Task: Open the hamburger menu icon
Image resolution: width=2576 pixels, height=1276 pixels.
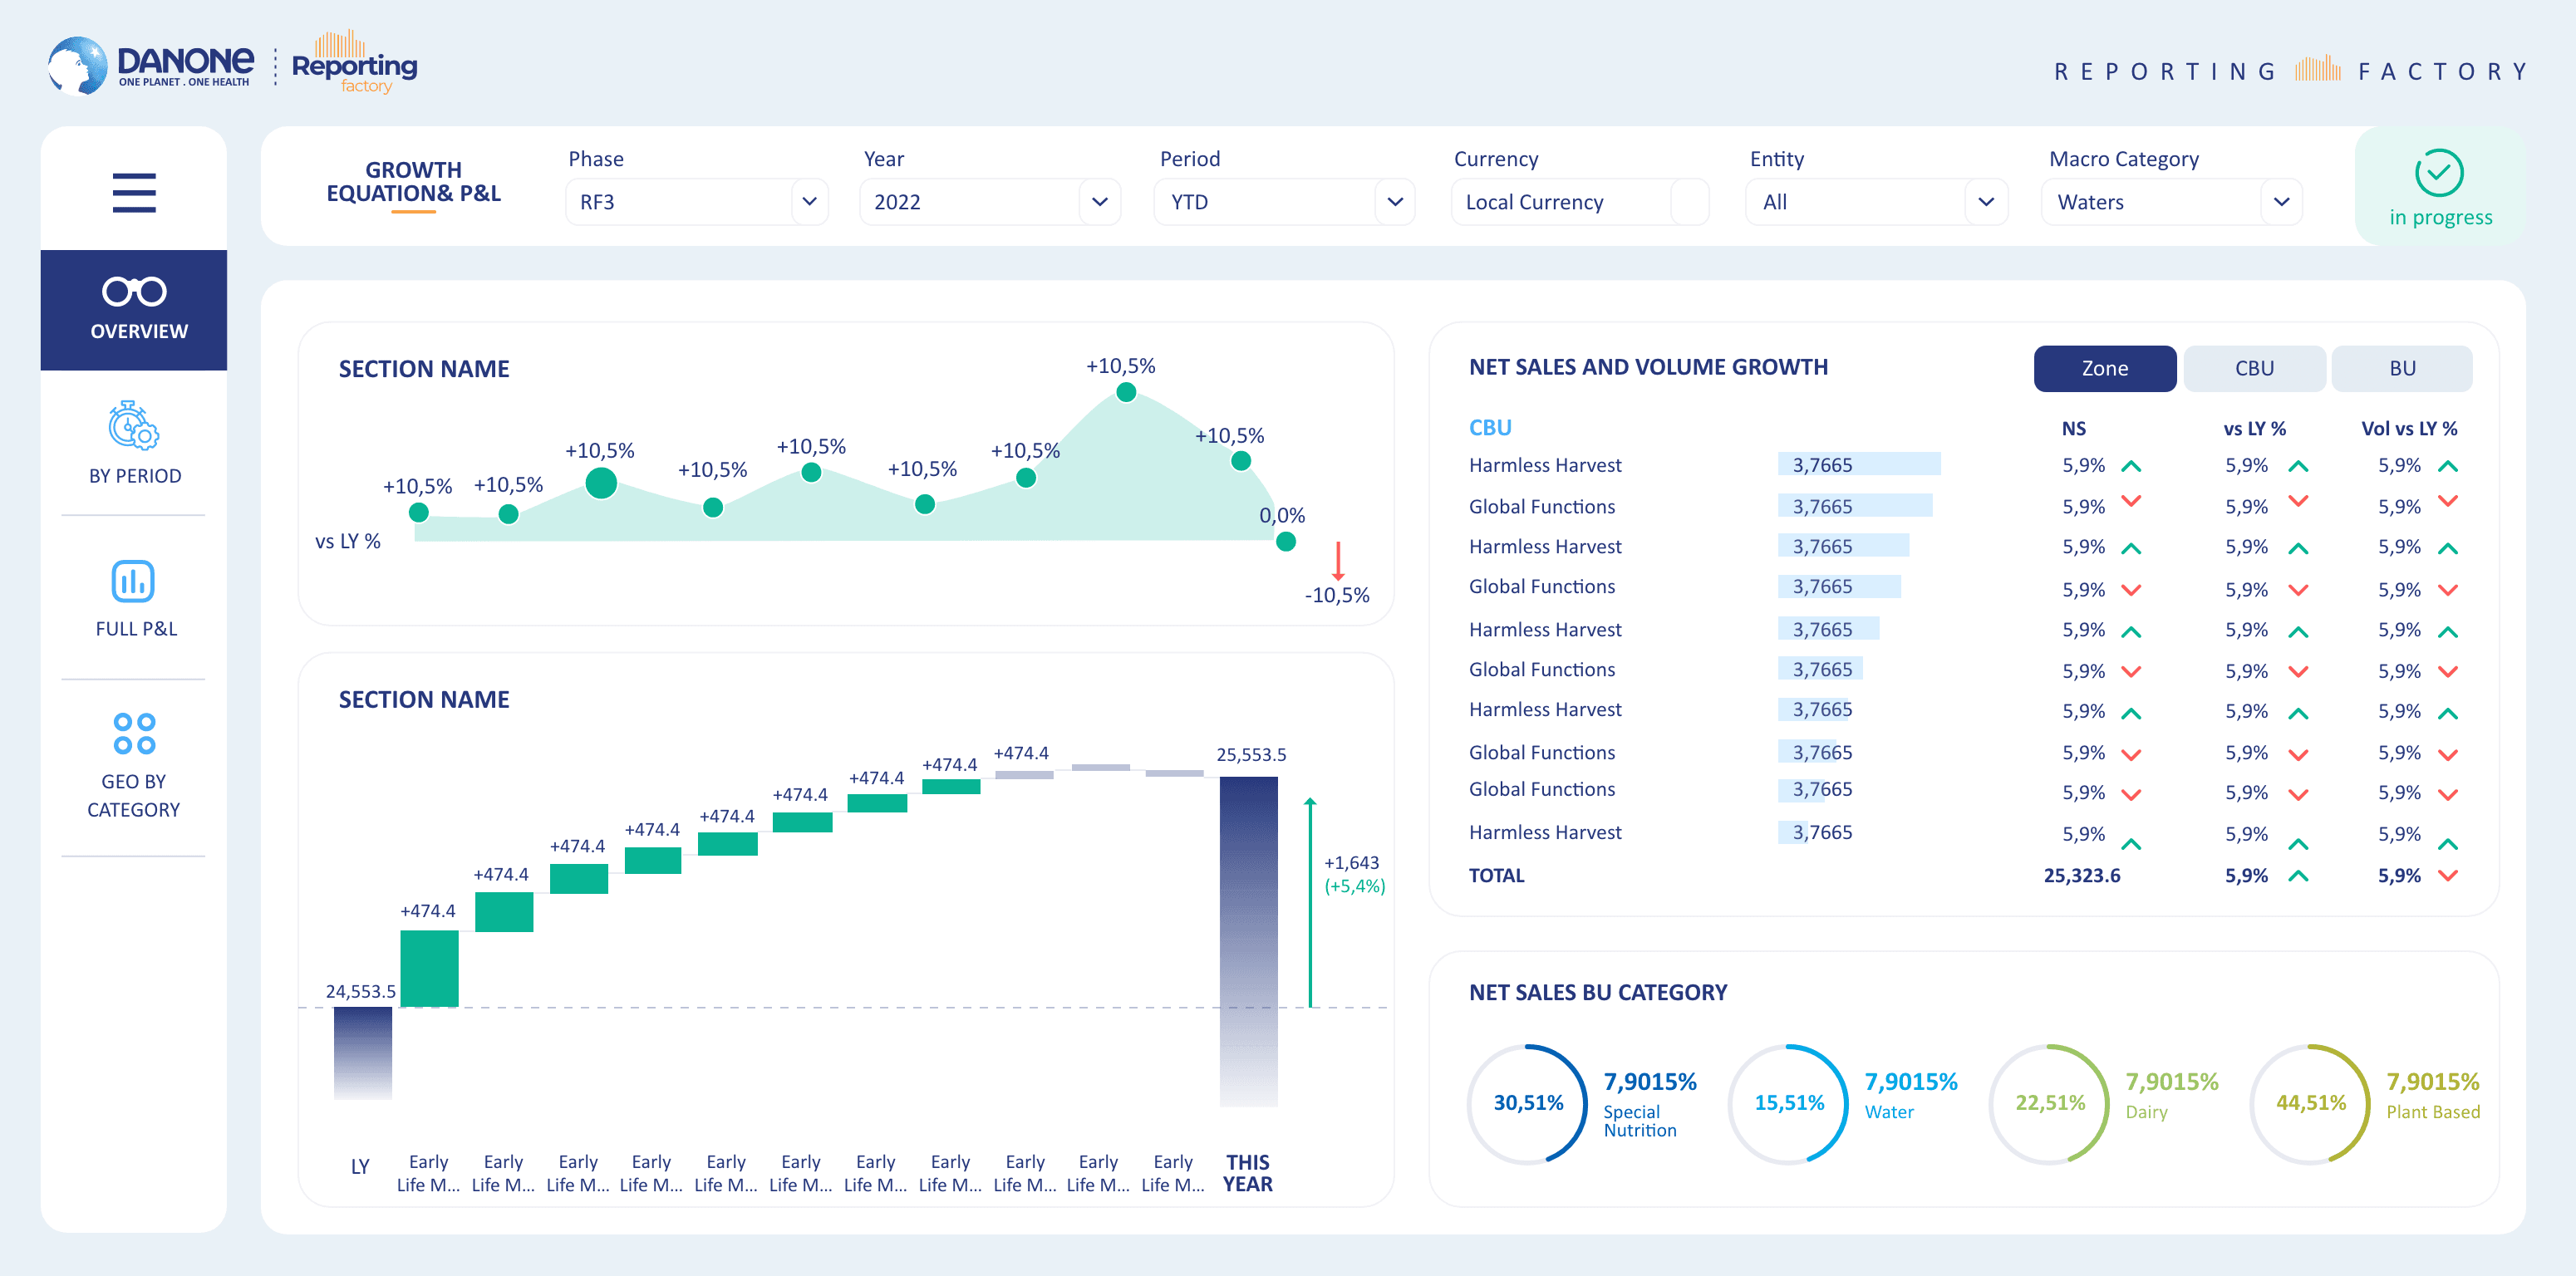Action: (134, 192)
